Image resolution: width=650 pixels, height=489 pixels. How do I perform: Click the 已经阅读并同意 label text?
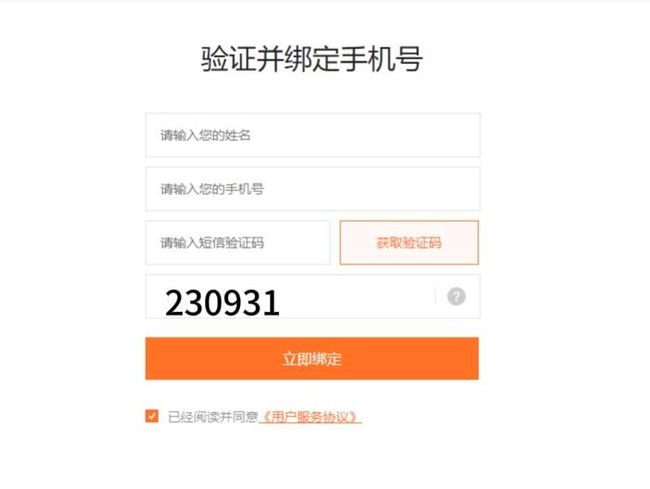click(213, 417)
